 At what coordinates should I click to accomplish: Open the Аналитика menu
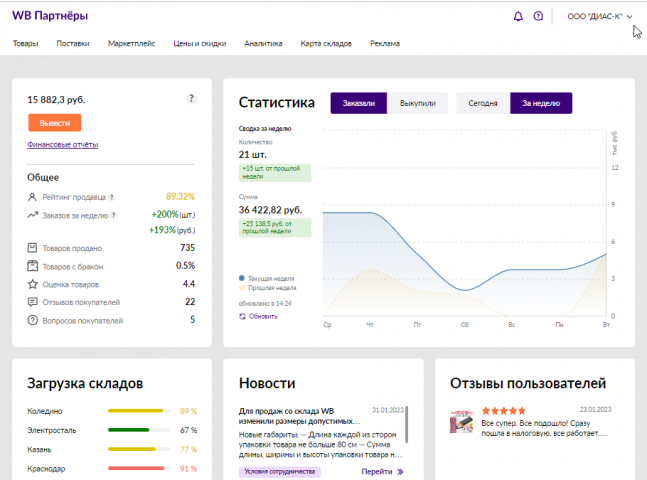[263, 43]
